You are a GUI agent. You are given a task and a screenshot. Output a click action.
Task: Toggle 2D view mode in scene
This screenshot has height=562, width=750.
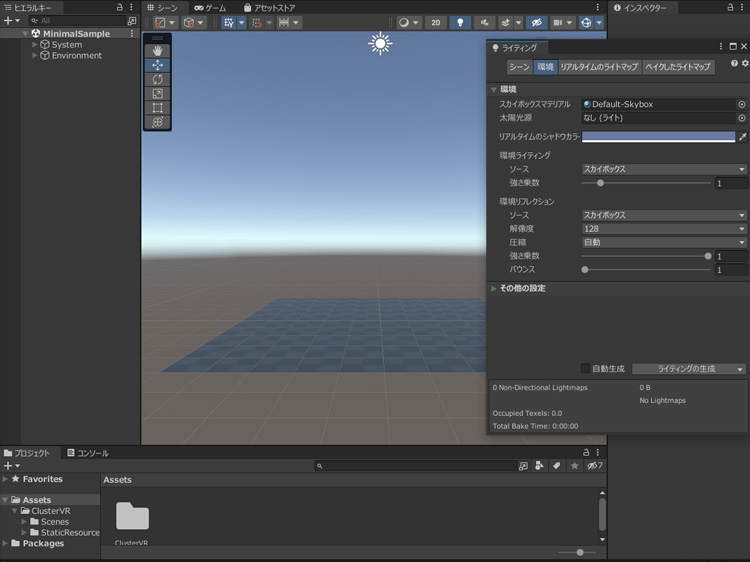tap(436, 22)
